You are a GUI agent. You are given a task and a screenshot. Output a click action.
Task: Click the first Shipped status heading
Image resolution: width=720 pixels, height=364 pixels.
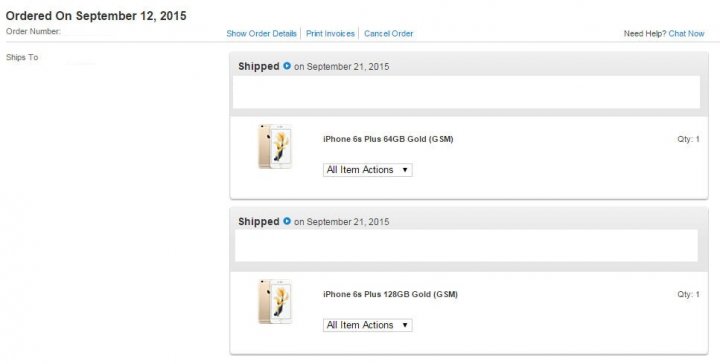click(x=259, y=66)
